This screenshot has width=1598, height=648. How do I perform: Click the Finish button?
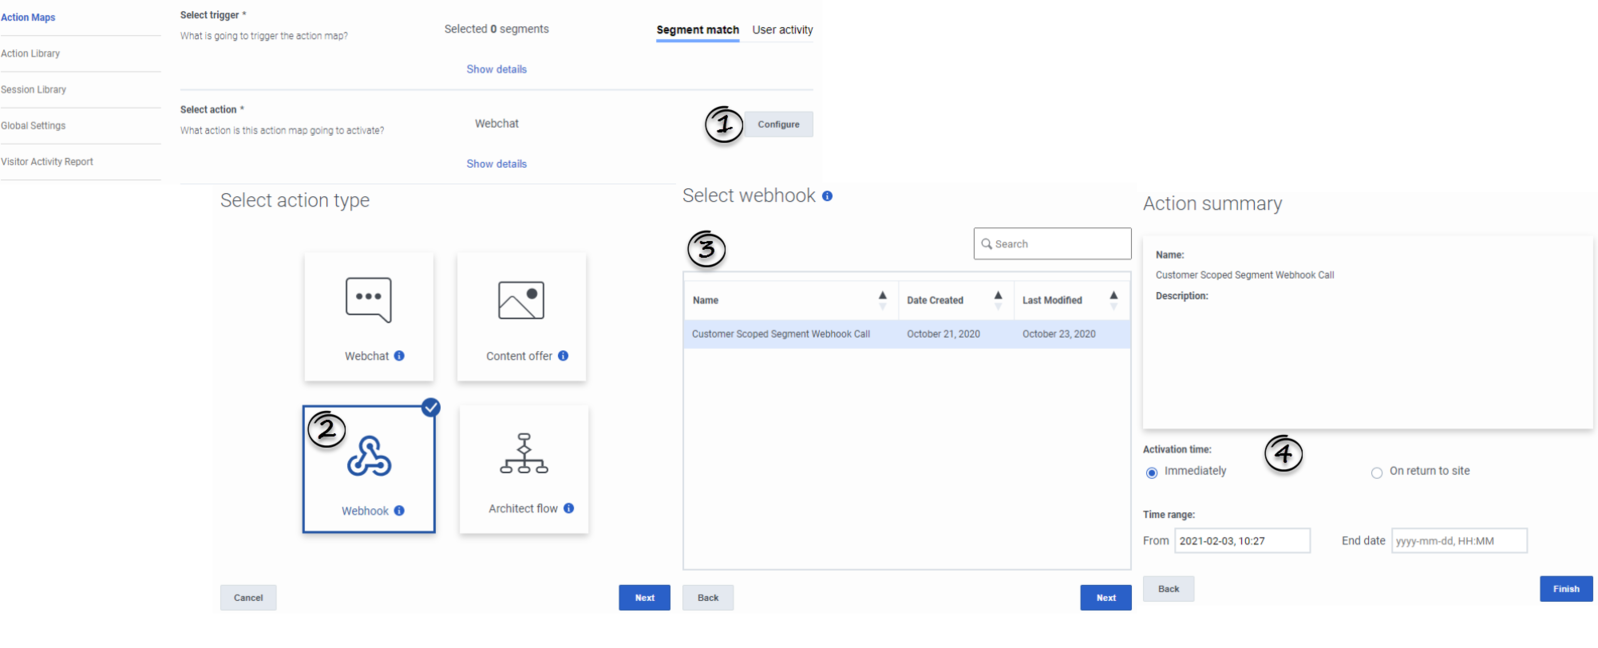tap(1566, 589)
